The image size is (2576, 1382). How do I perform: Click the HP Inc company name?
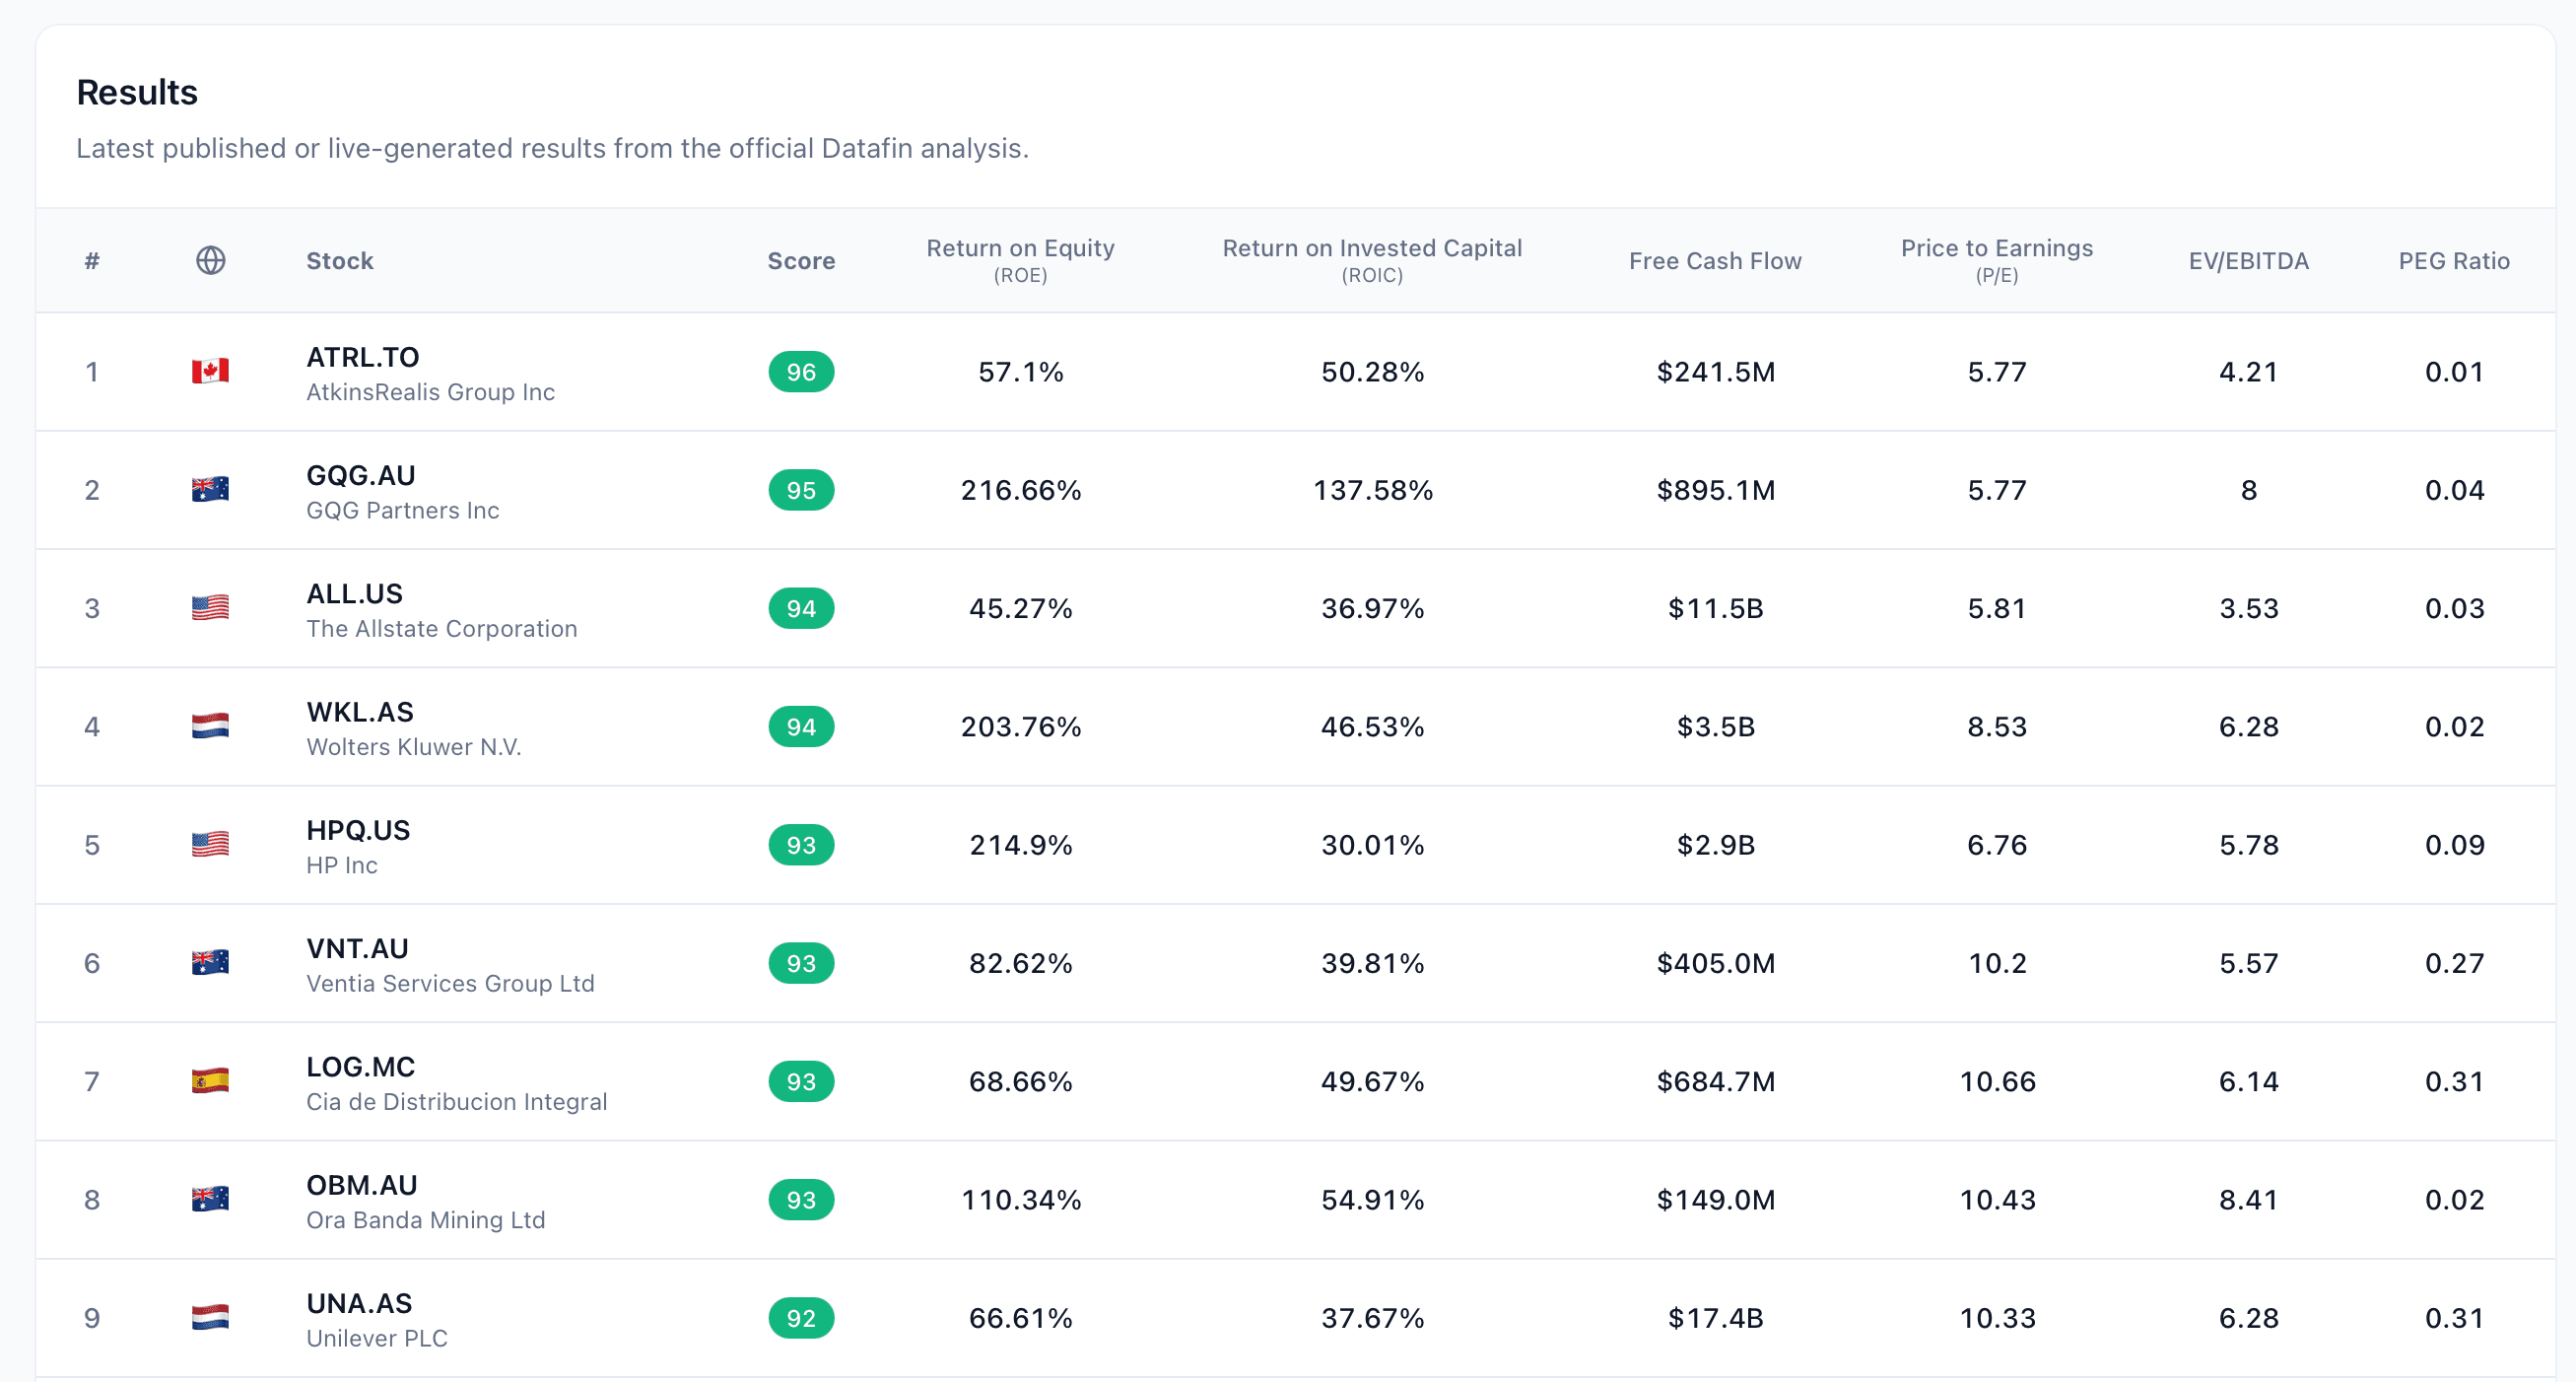click(x=342, y=865)
